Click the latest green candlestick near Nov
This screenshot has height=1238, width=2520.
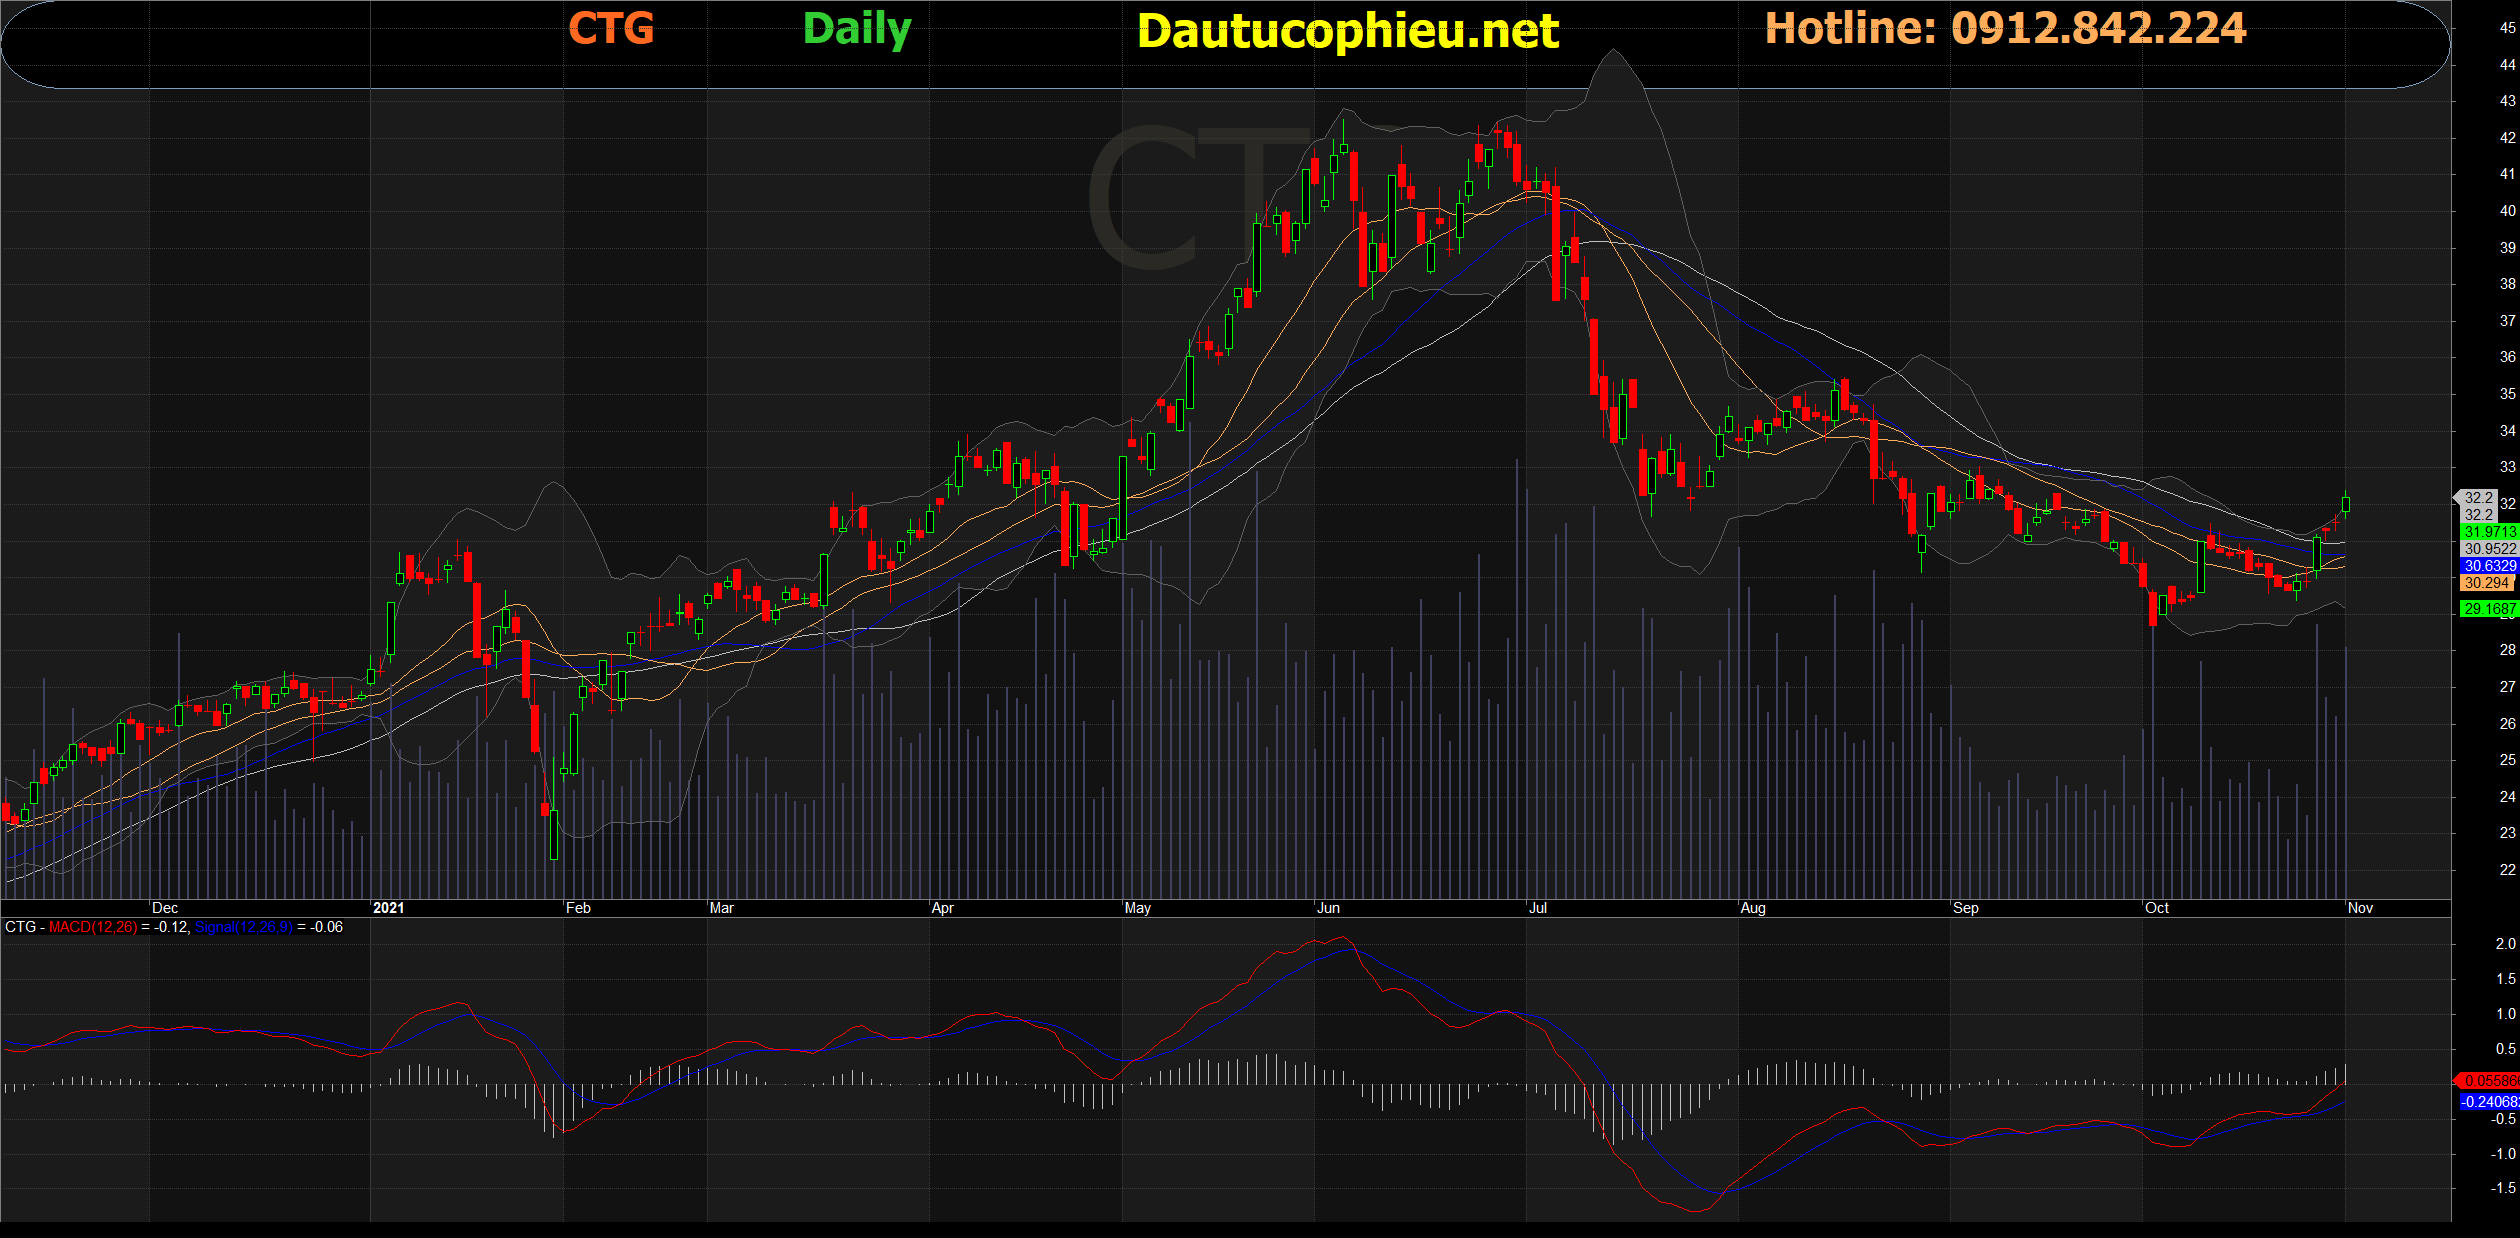pos(2346,504)
